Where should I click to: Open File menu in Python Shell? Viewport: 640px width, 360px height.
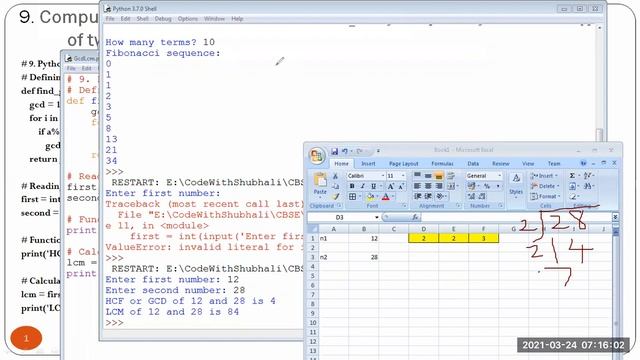pyautogui.click(x=110, y=19)
